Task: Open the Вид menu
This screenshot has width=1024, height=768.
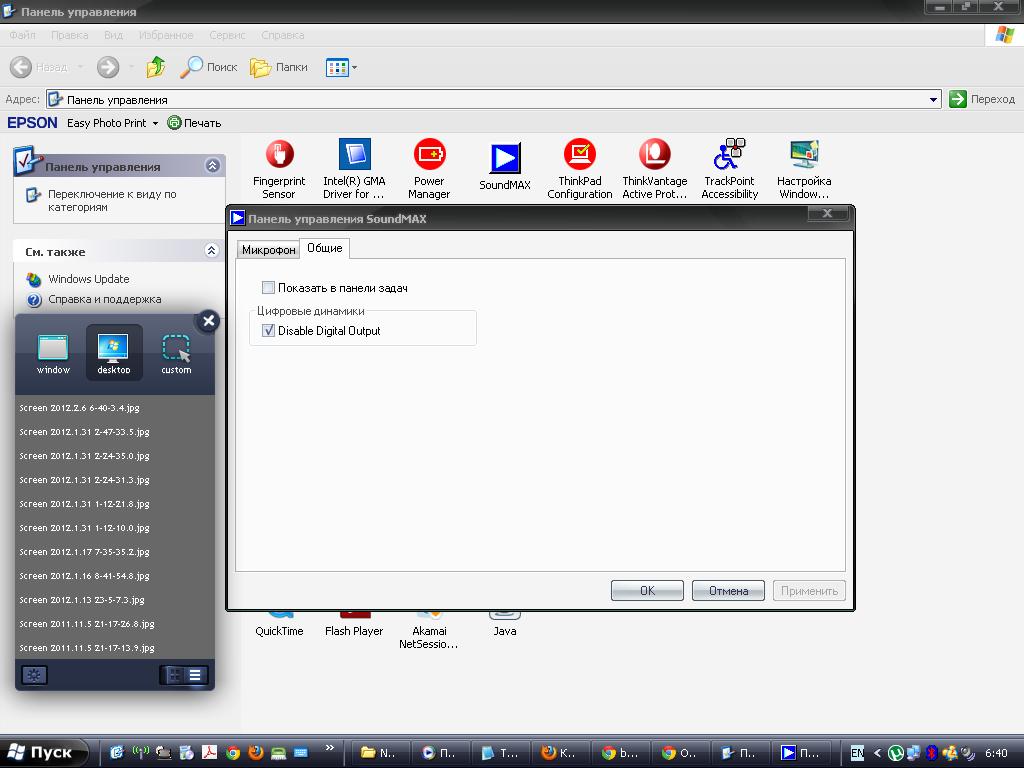Action: pyautogui.click(x=113, y=35)
